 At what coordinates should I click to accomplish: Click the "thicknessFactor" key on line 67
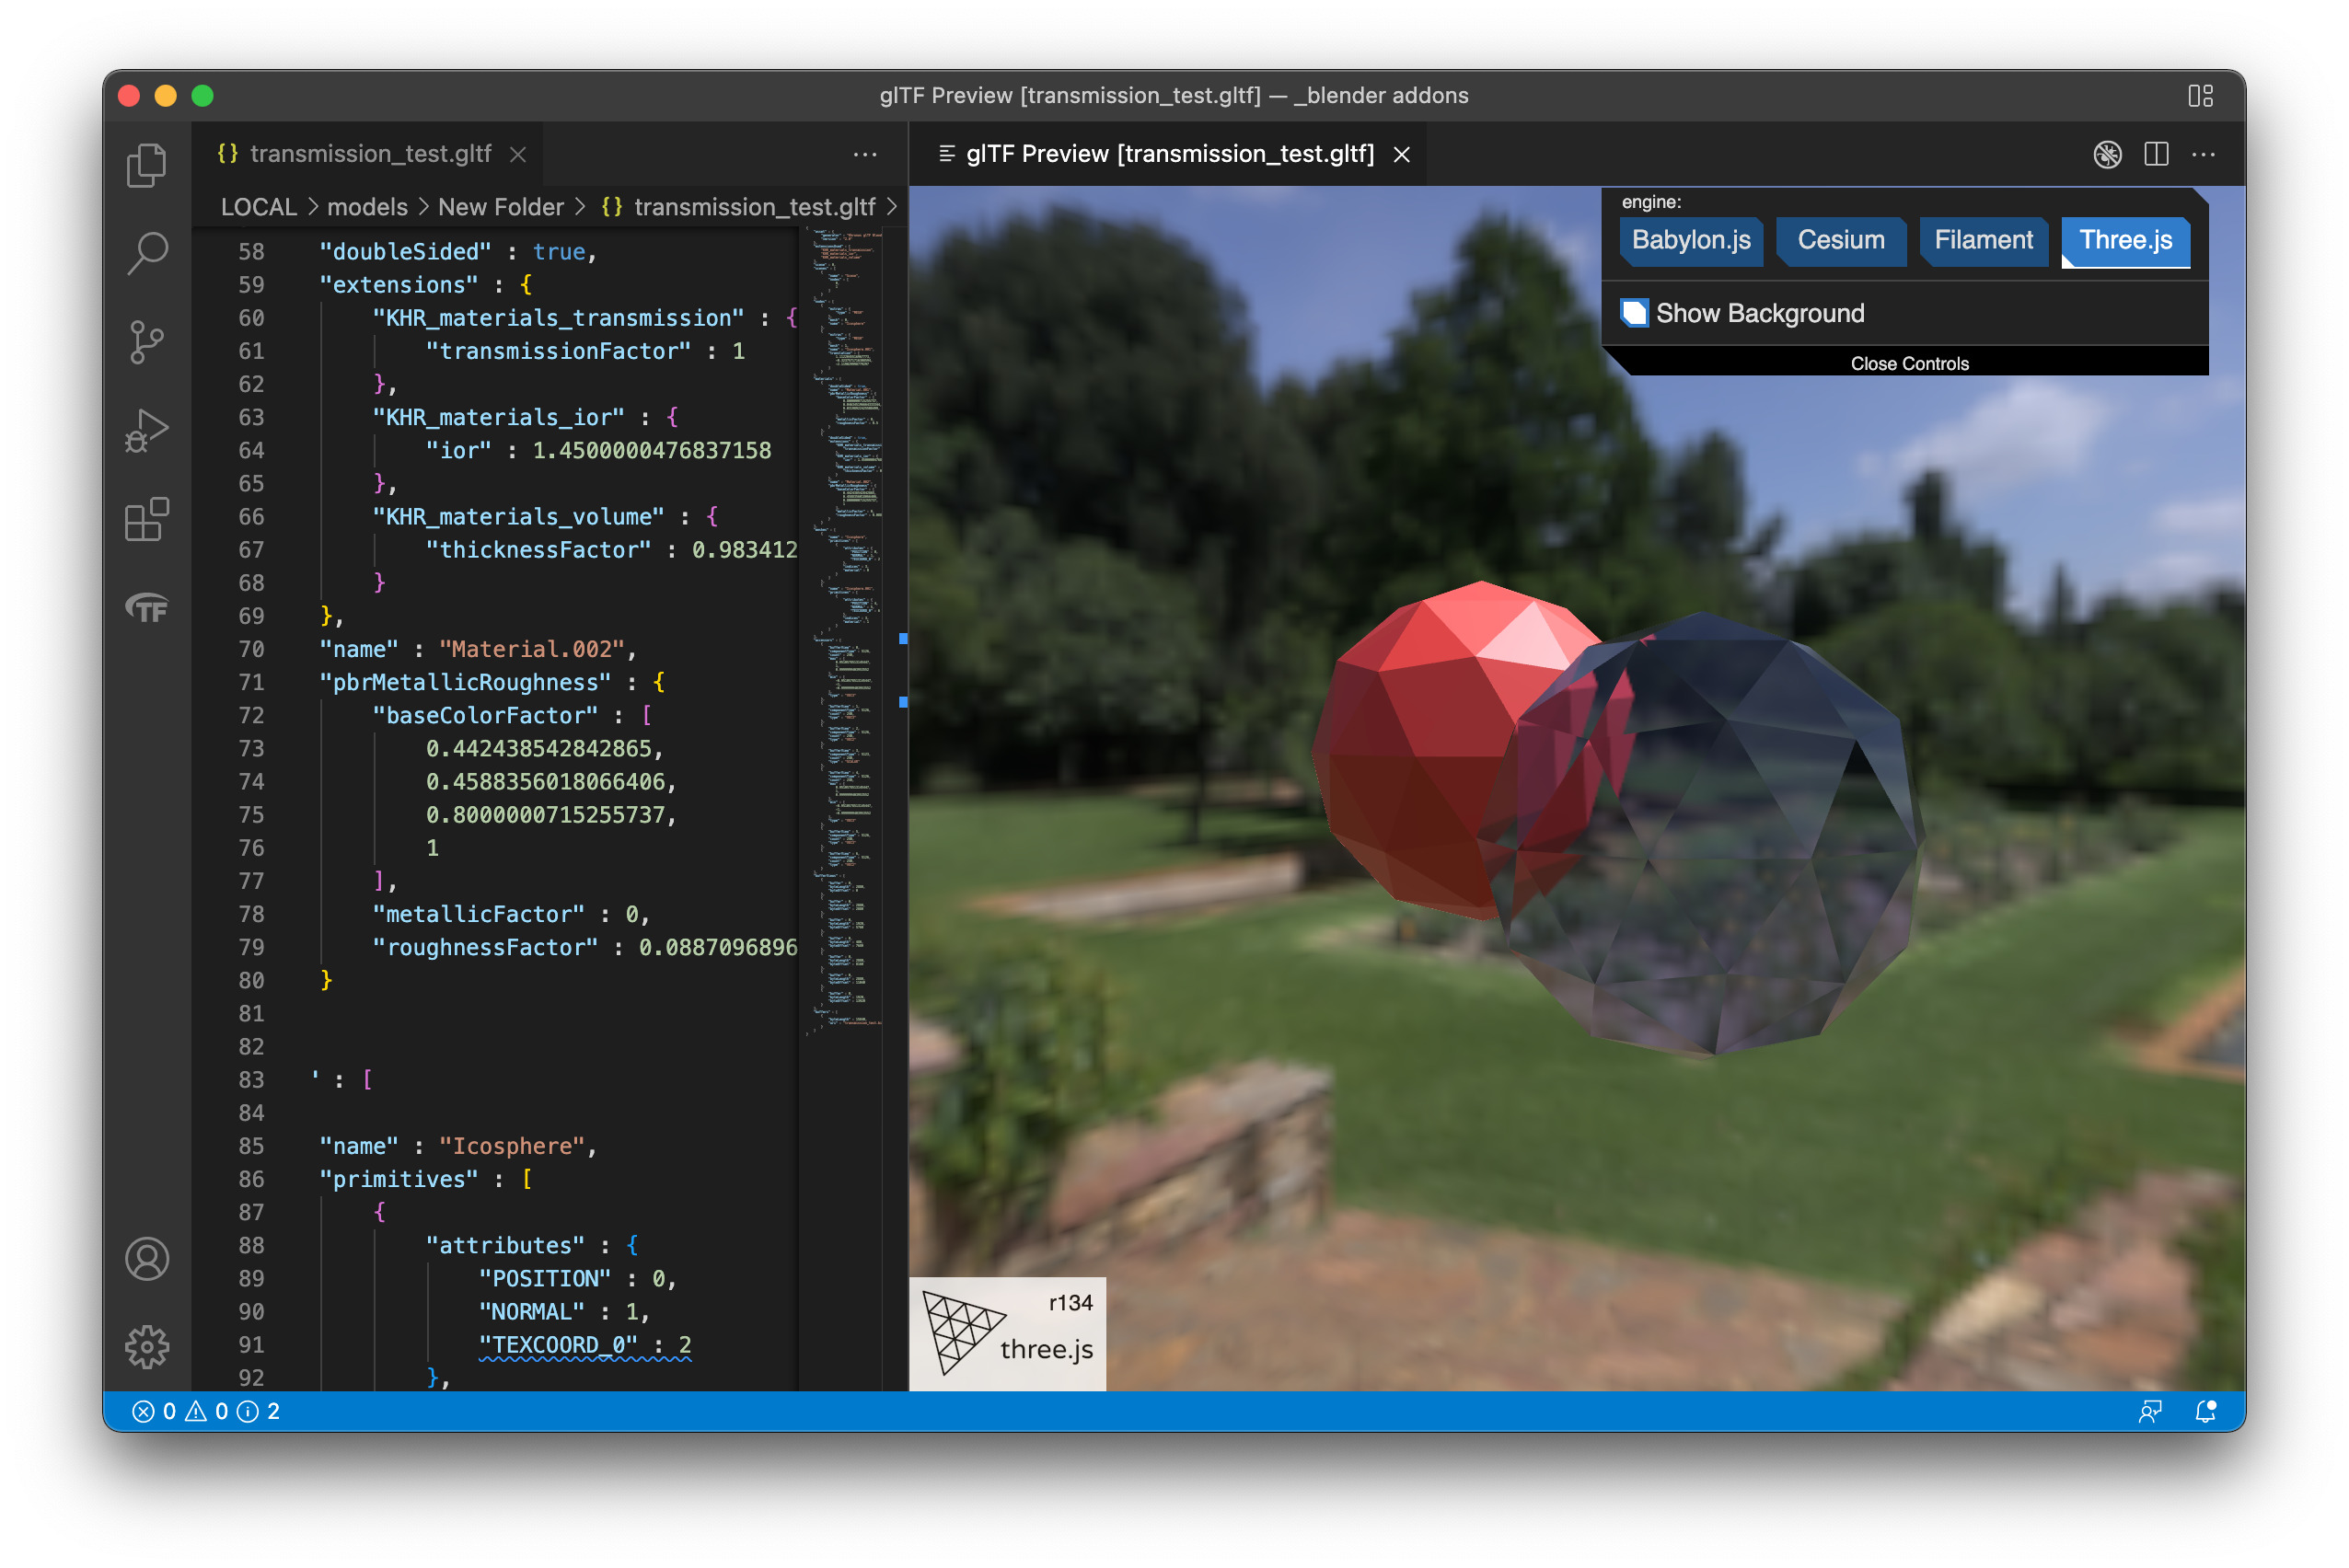tap(538, 550)
